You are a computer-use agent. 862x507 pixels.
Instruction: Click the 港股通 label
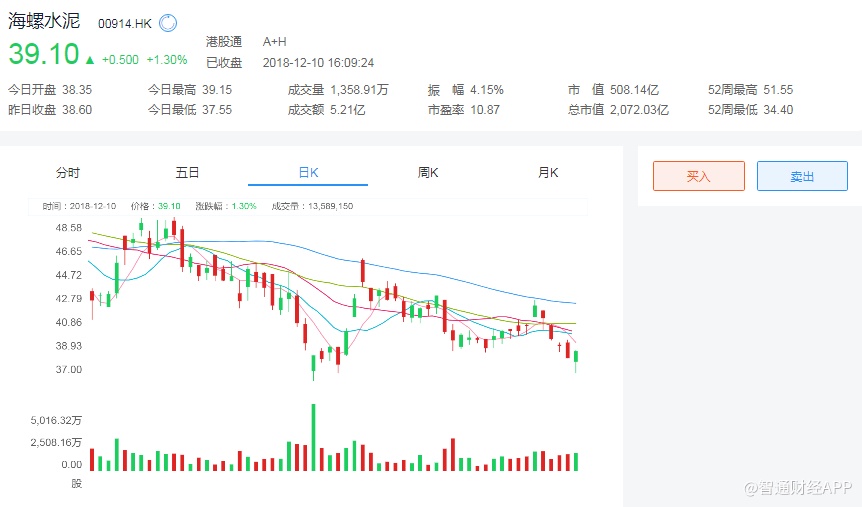coord(224,42)
